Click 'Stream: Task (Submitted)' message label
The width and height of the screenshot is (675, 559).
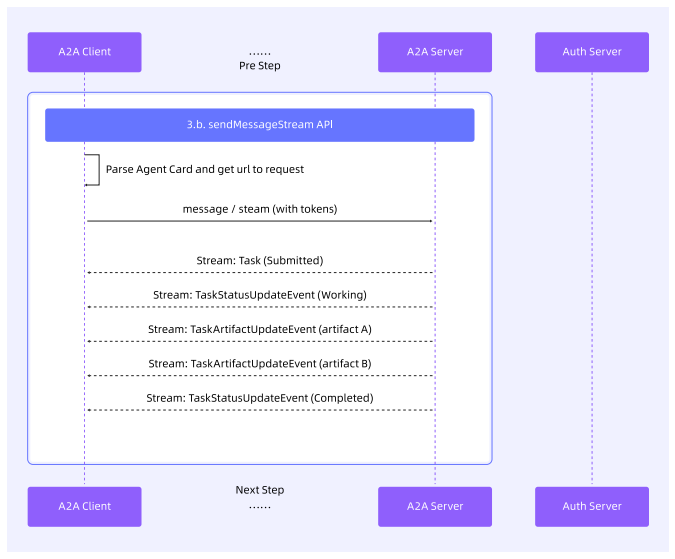260,260
